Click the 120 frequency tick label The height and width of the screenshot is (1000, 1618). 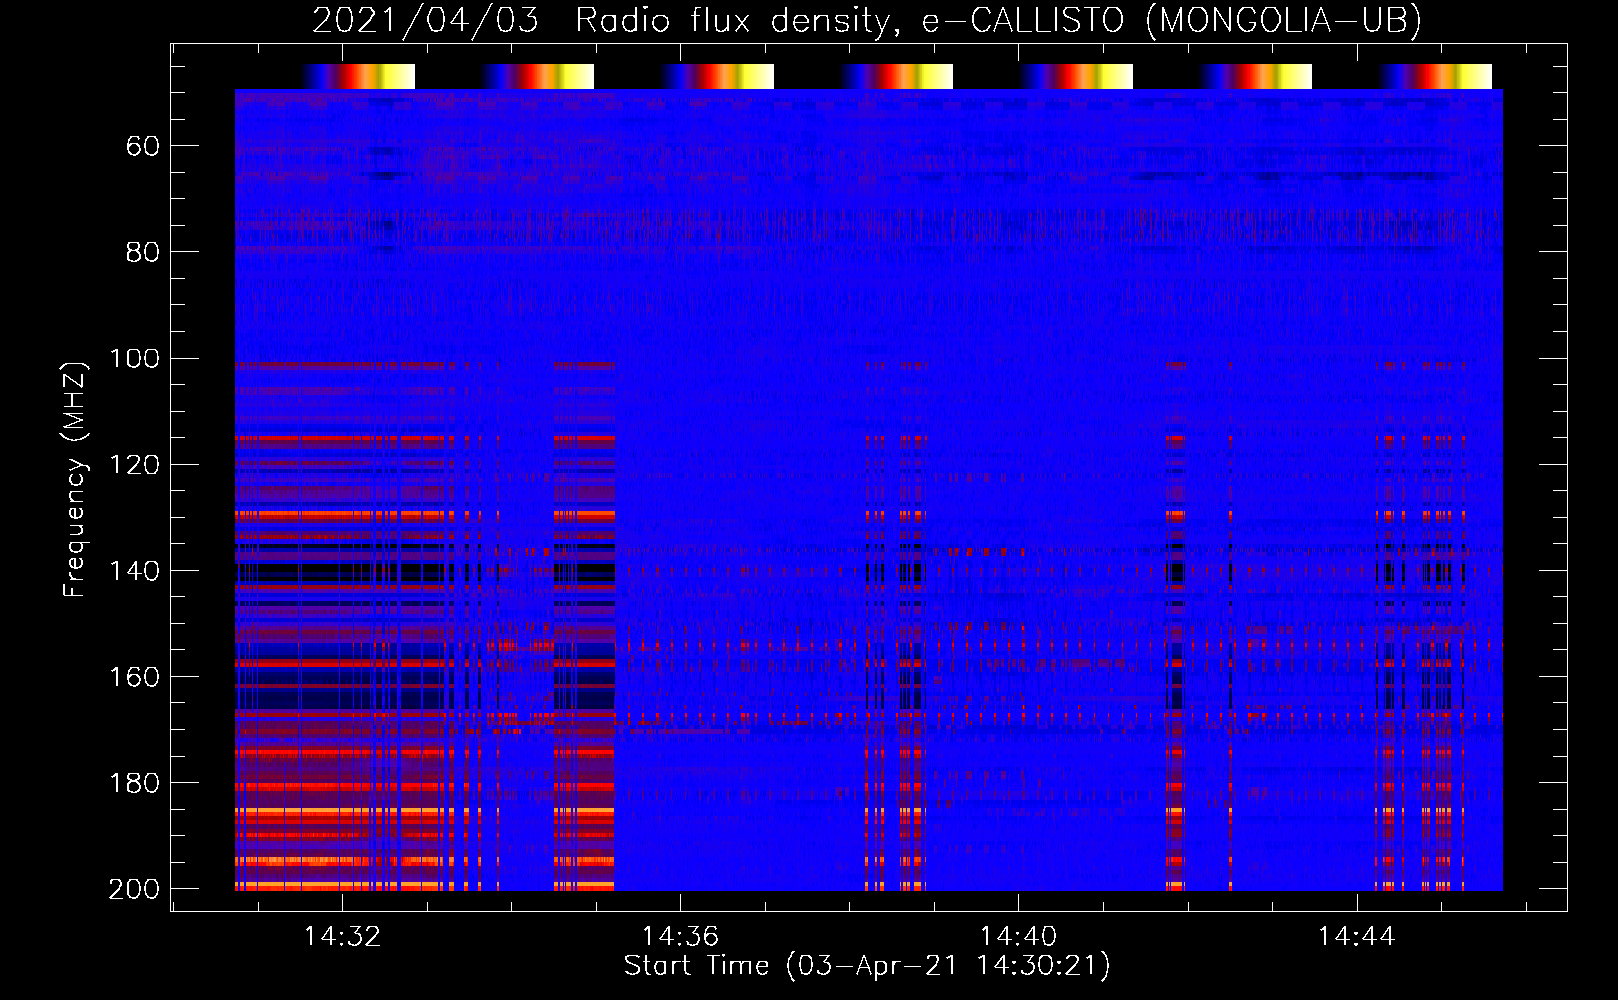(x=135, y=465)
